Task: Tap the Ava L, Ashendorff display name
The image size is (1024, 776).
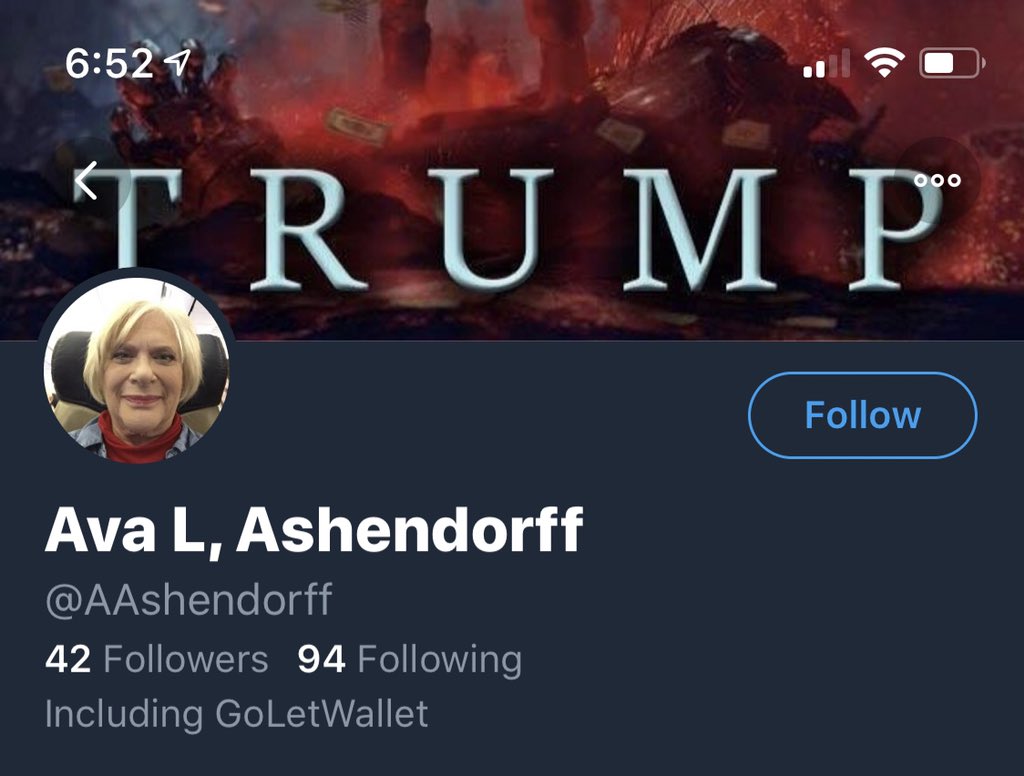Action: [x=313, y=529]
